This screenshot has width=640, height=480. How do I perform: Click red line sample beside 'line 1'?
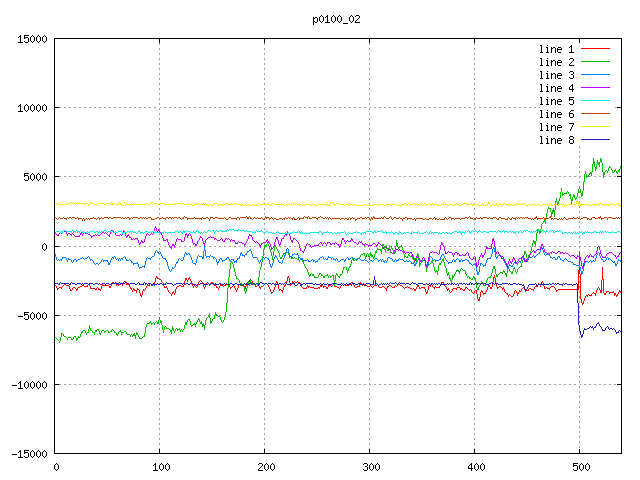click(x=595, y=49)
